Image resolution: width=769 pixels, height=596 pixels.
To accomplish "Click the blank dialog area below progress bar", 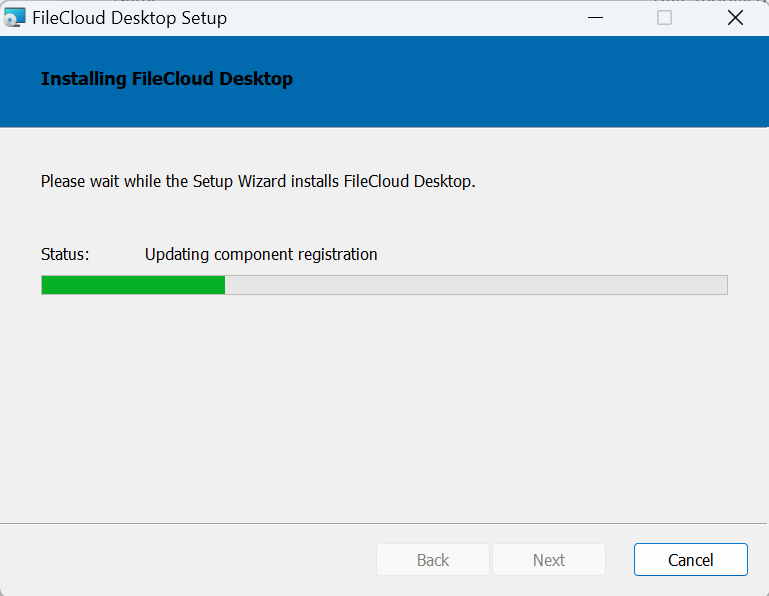I will 384,410.
